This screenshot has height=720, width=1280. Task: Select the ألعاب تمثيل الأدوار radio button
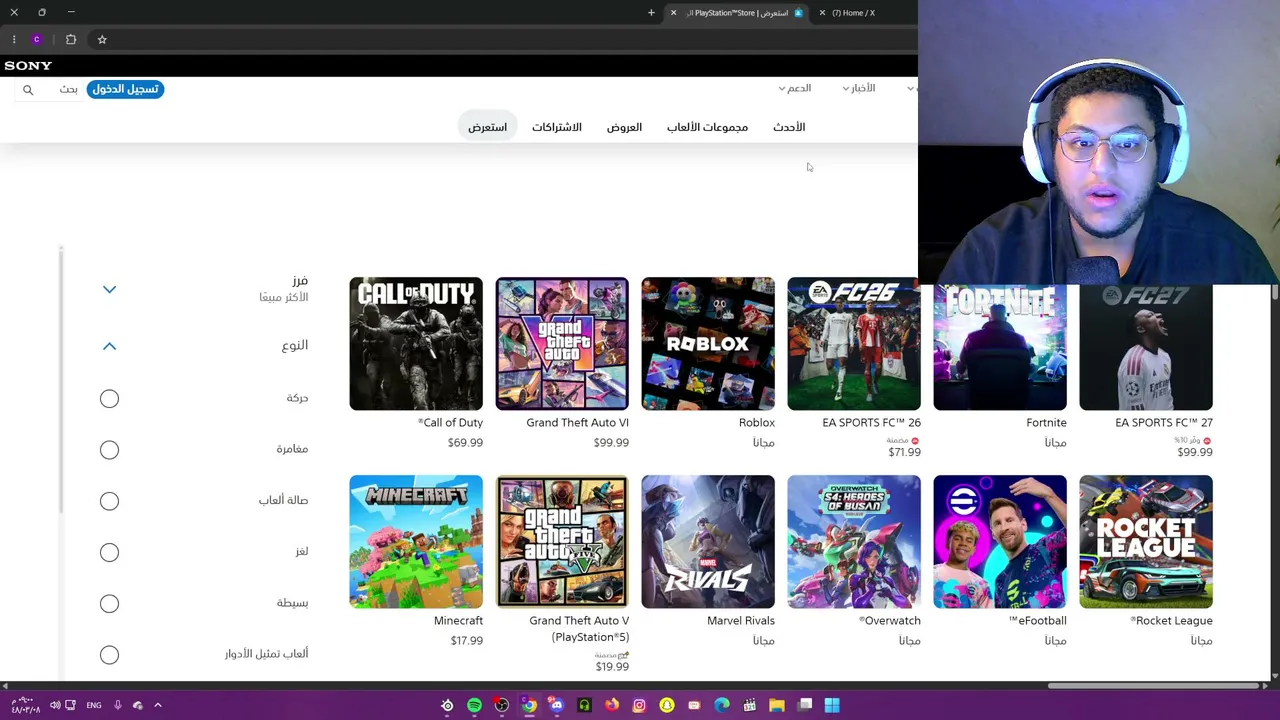[x=109, y=655]
